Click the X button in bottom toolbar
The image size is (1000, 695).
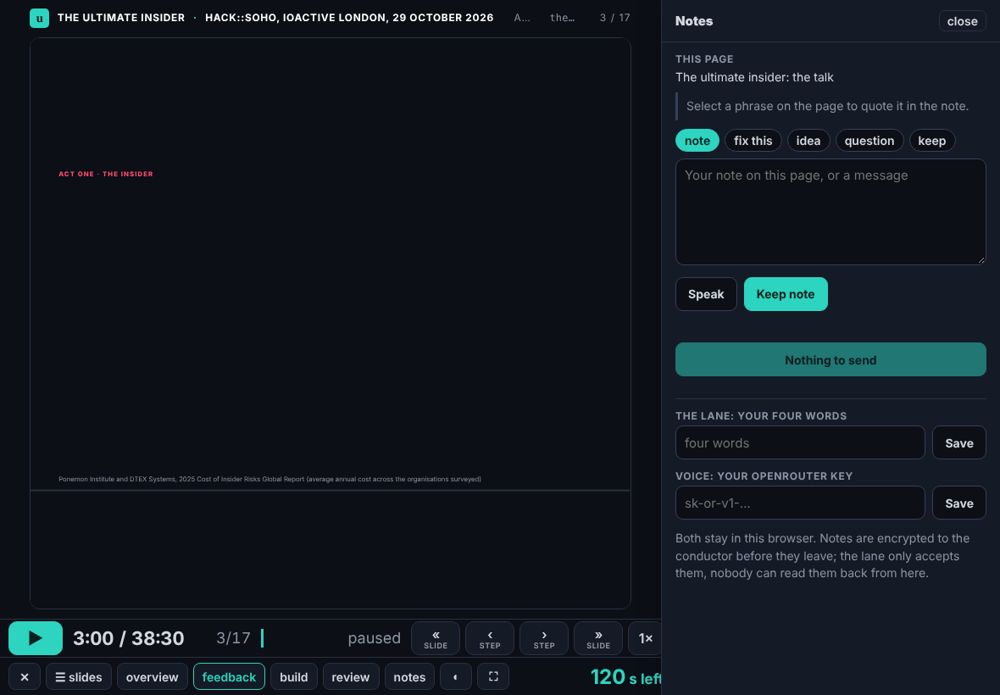[x=24, y=677]
